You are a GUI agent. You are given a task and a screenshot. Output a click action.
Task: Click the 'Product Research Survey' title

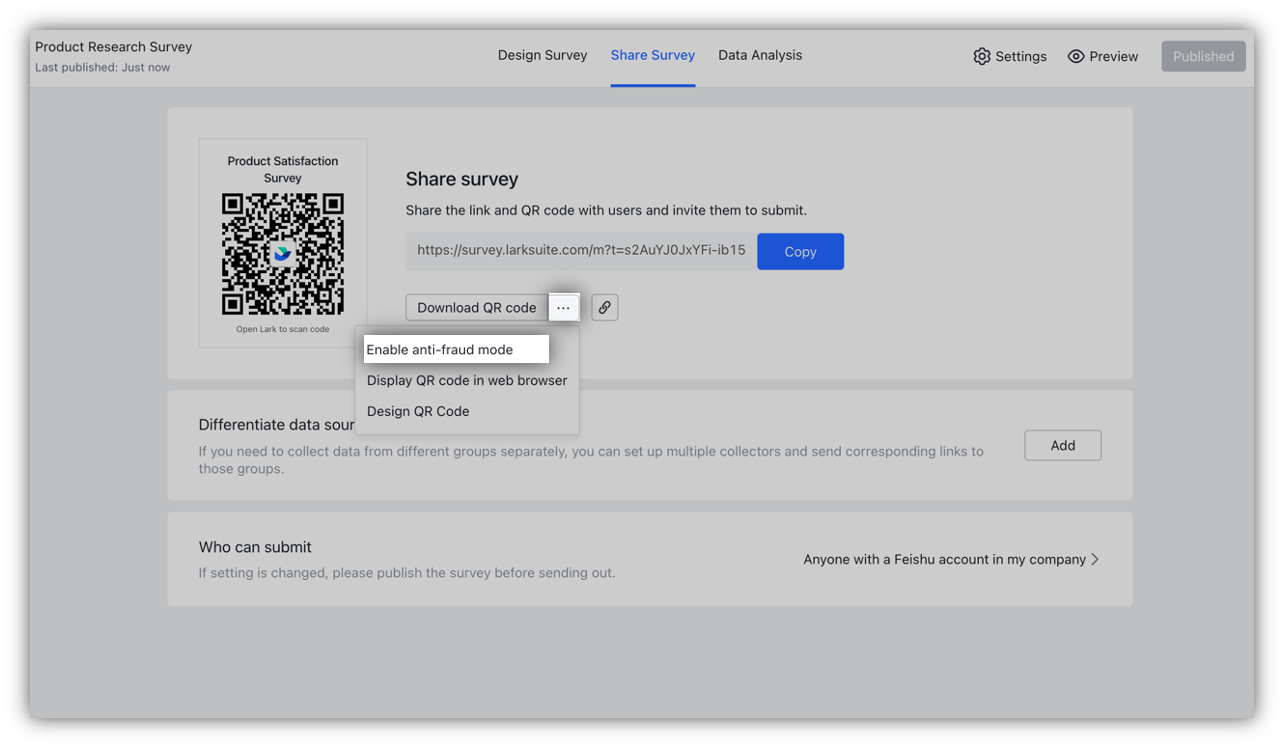click(113, 46)
